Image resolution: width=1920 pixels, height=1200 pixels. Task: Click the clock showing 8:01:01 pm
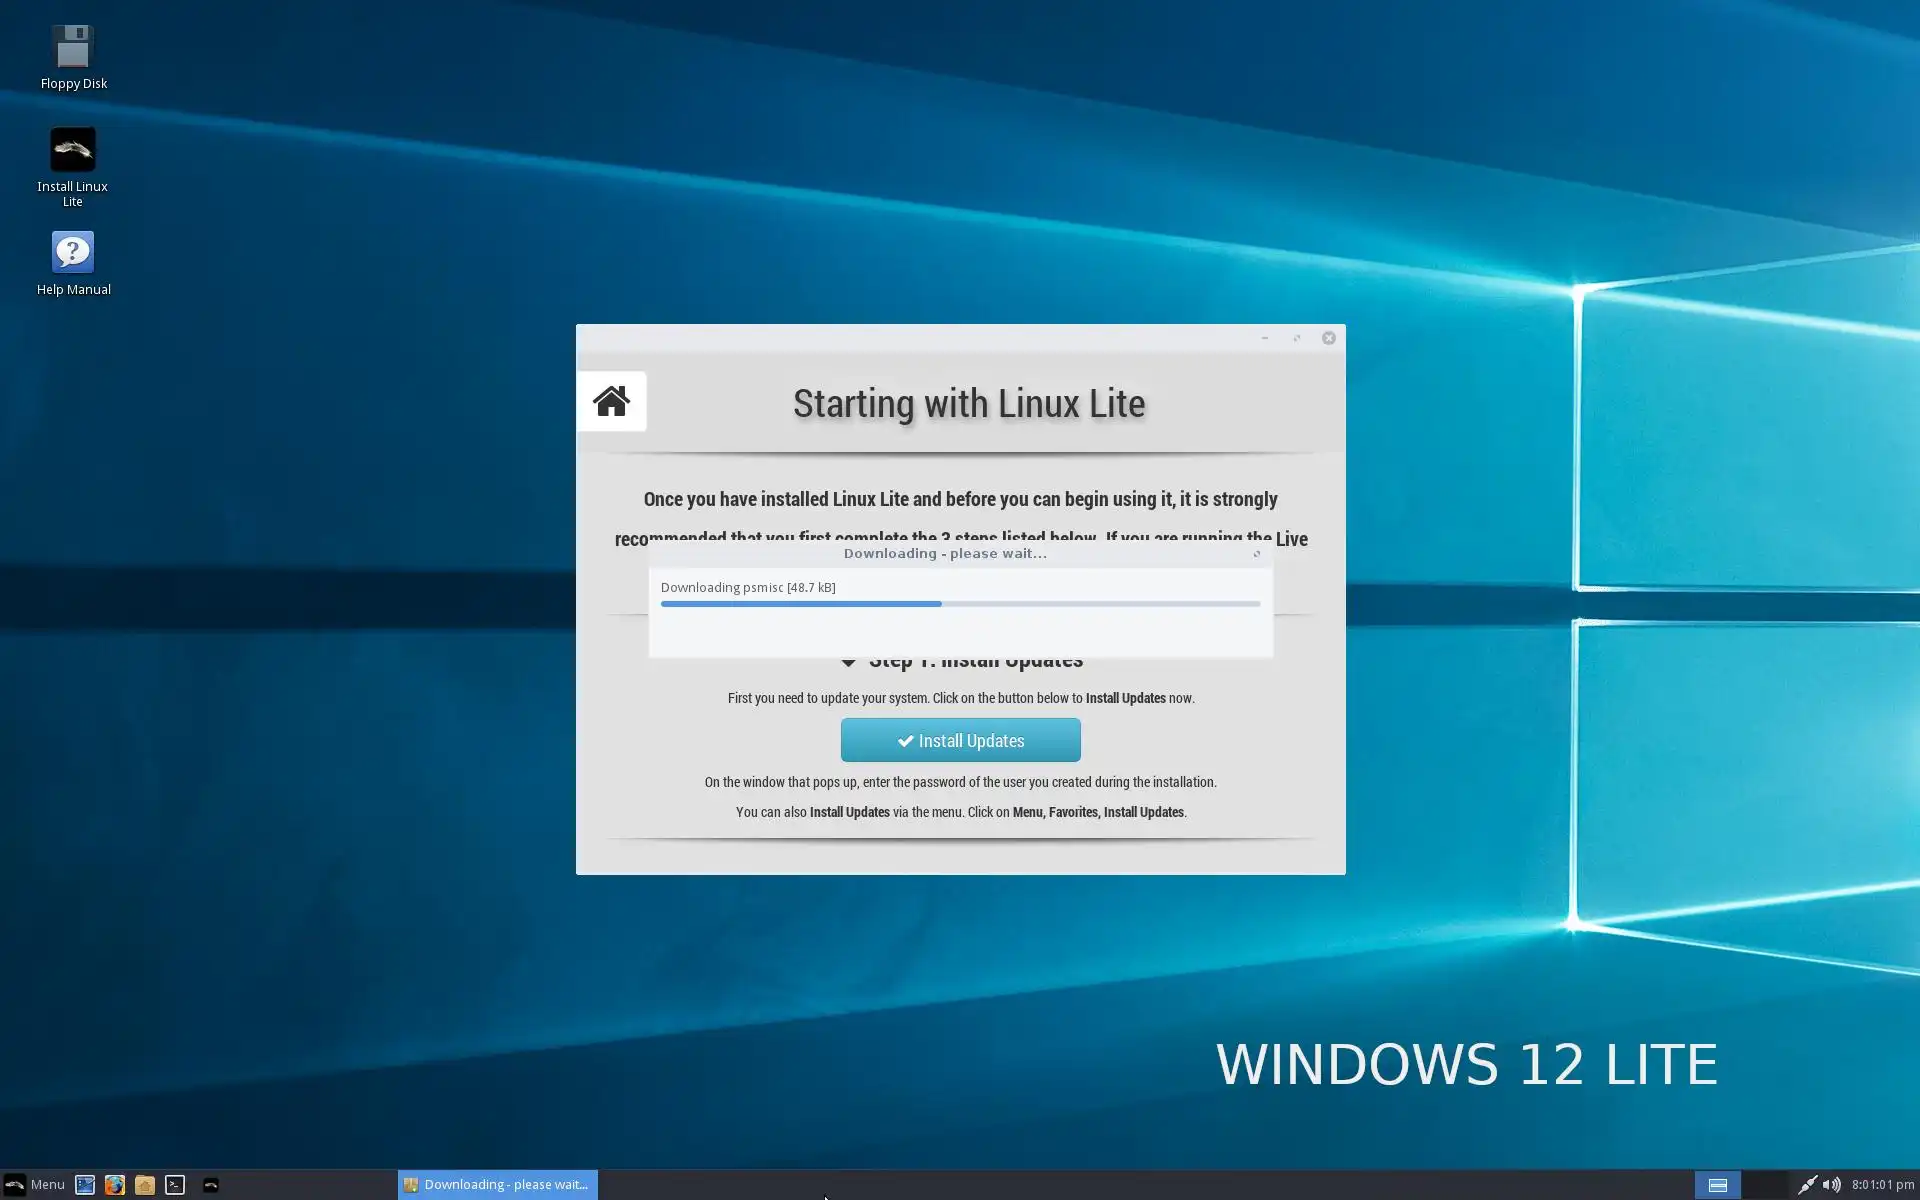pyautogui.click(x=1882, y=1185)
